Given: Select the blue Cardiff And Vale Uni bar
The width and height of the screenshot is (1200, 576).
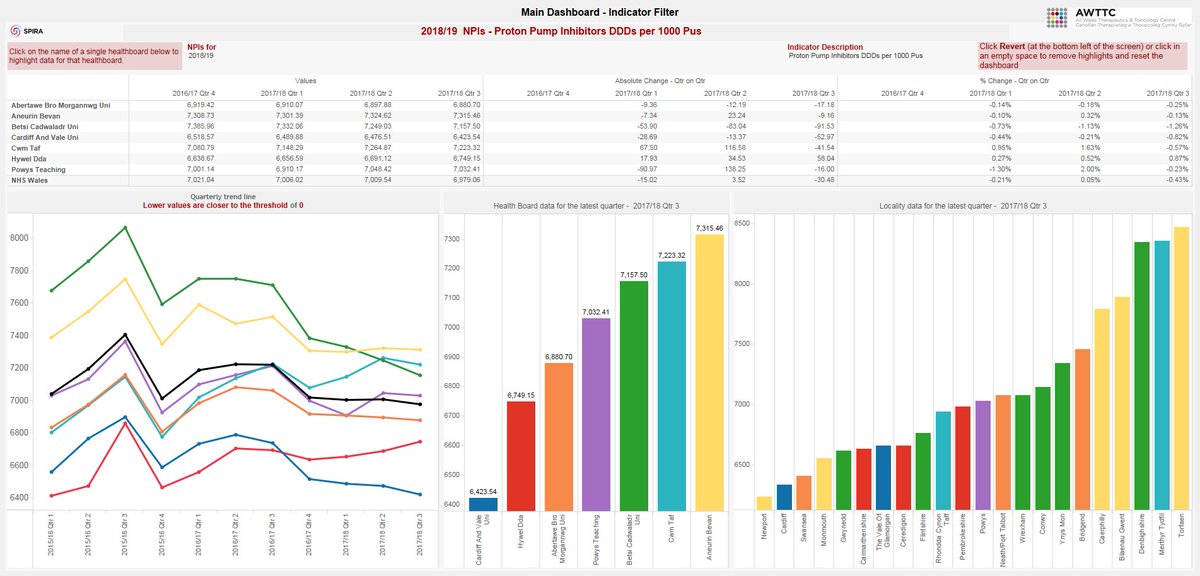Looking at the screenshot, I should pos(483,504).
